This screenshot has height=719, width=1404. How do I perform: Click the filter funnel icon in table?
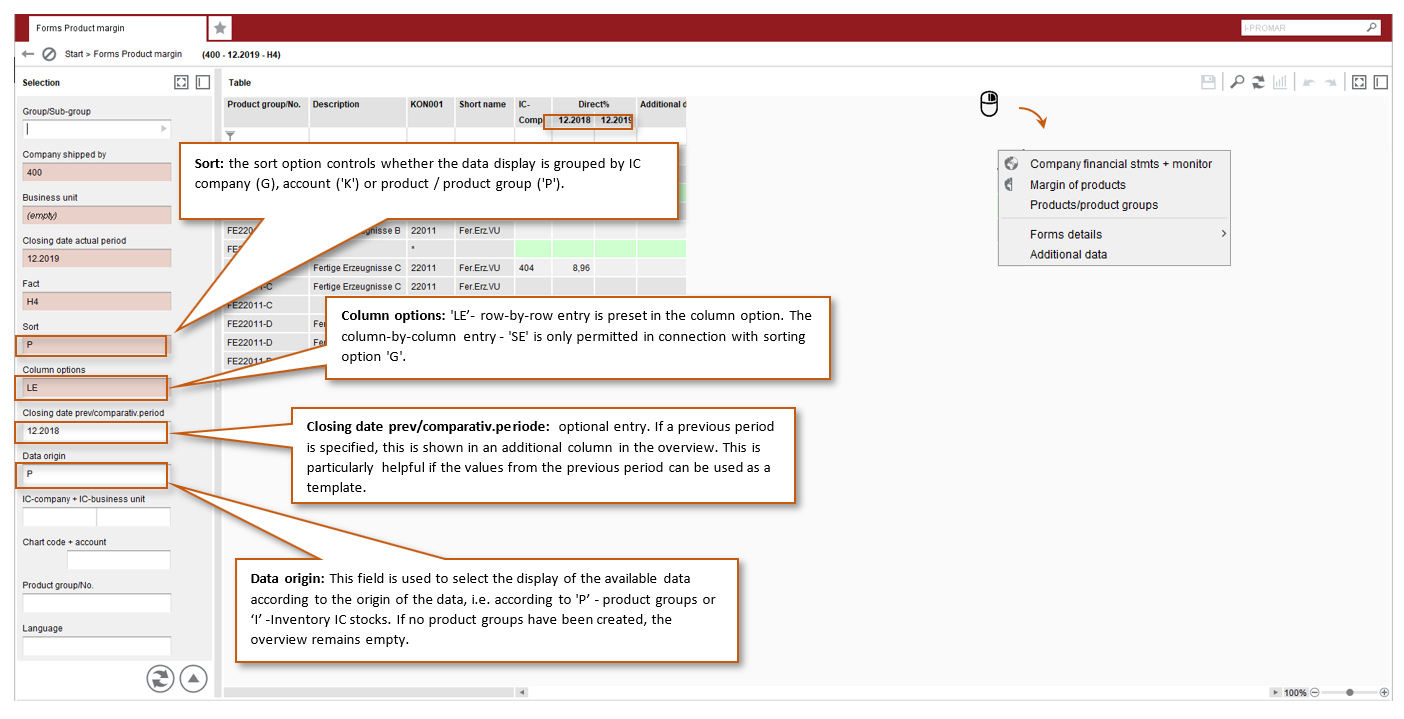pos(230,135)
